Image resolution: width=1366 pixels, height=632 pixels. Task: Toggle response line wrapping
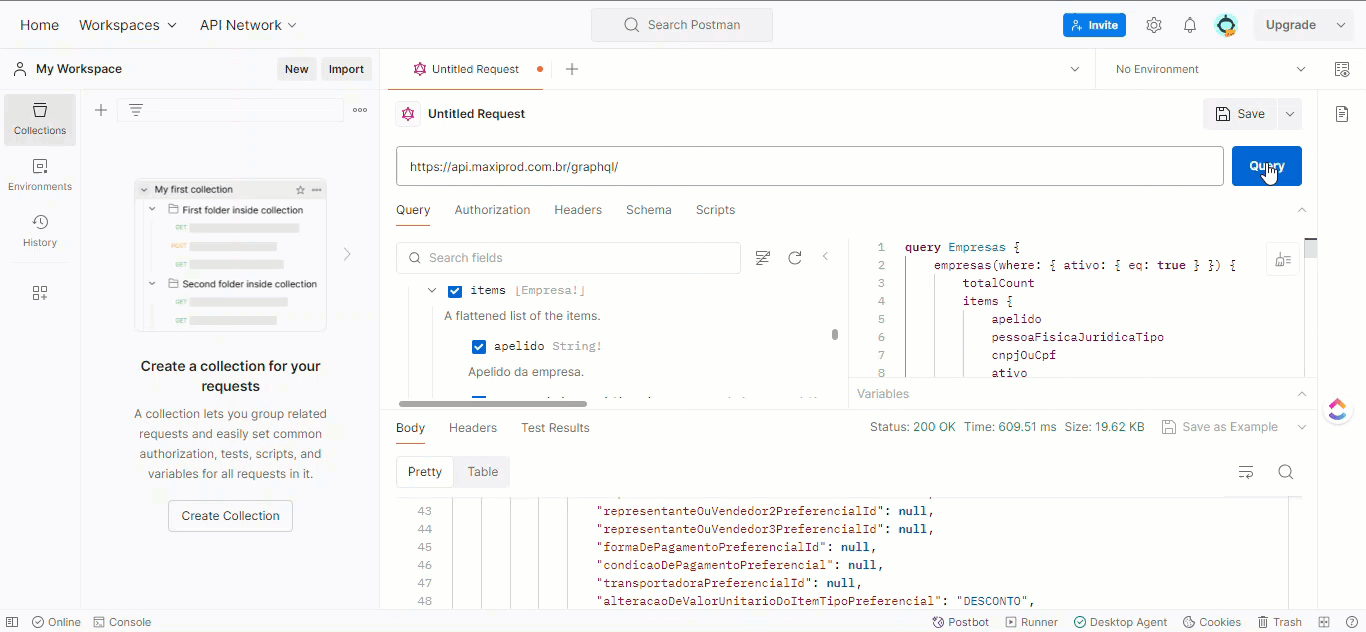1246,472
